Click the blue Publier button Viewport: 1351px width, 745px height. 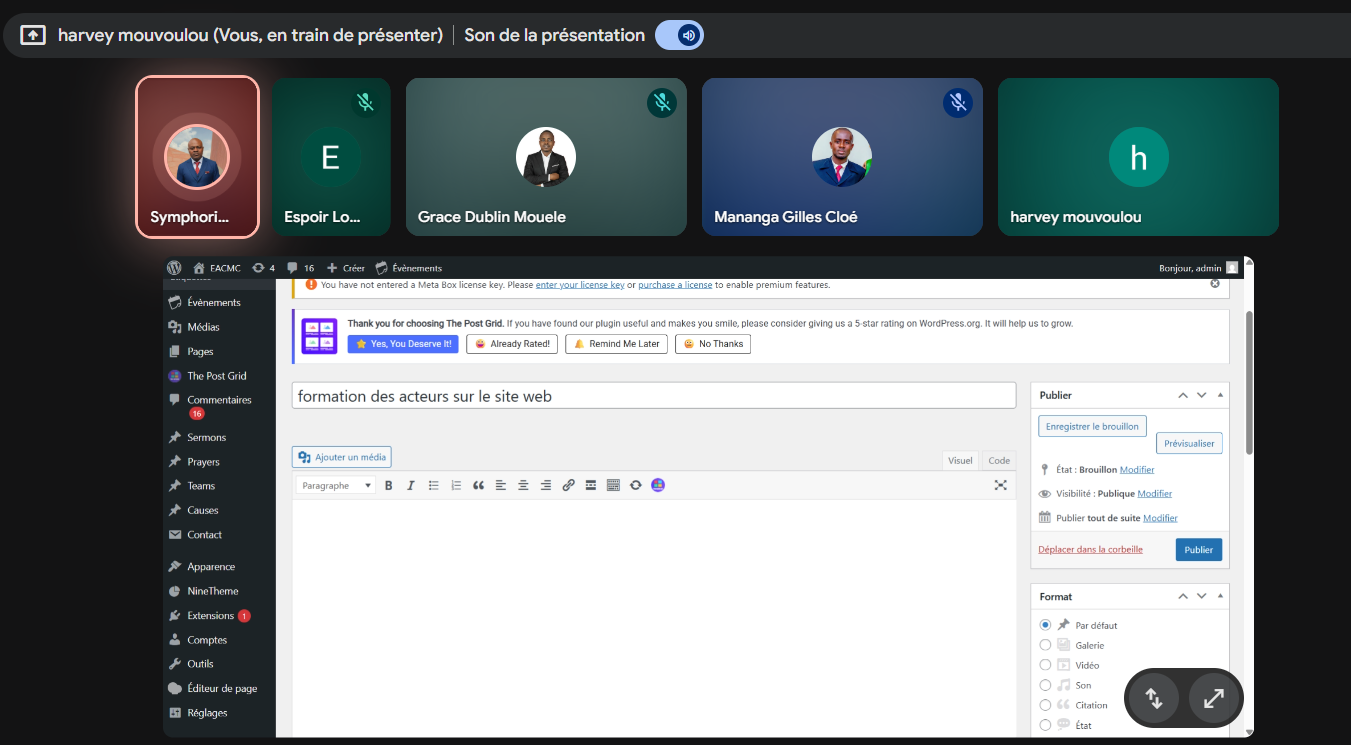pos(1198,549)
